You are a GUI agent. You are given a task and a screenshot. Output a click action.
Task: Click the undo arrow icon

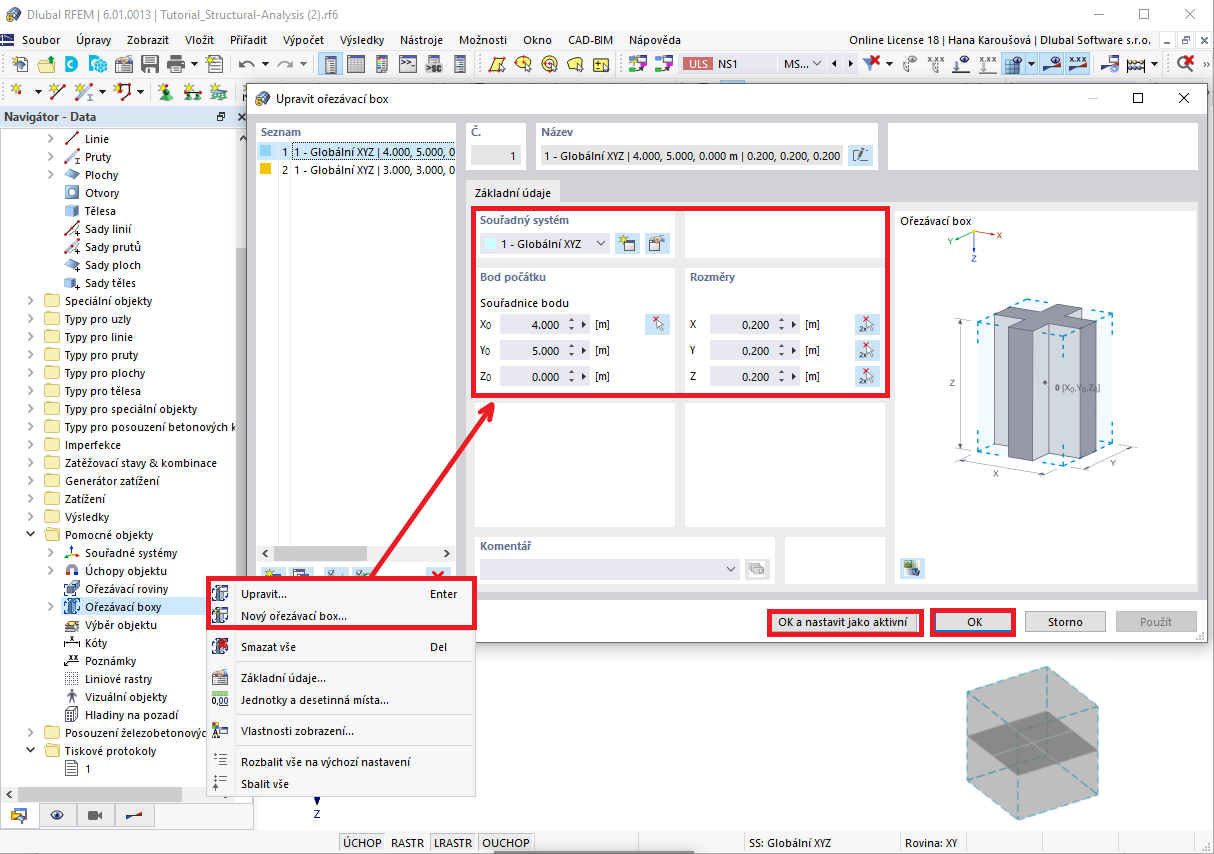247,64
